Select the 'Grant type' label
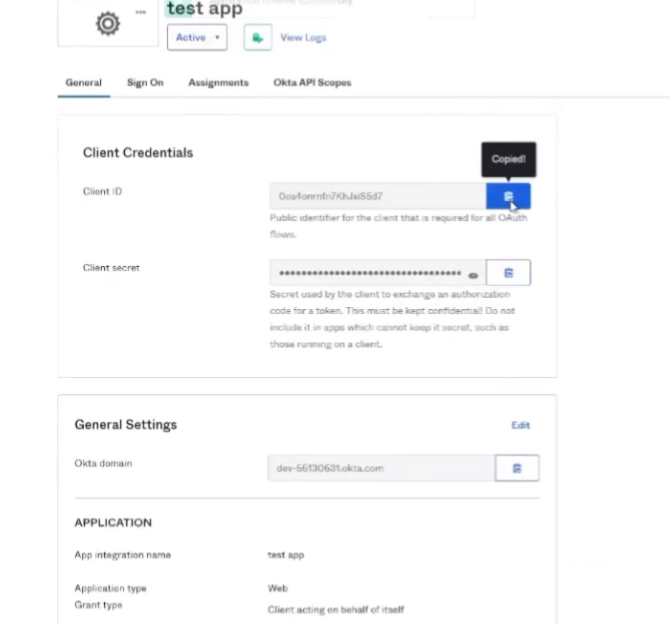670x624 pixels. pyautogui.click(x=98, y=605)
